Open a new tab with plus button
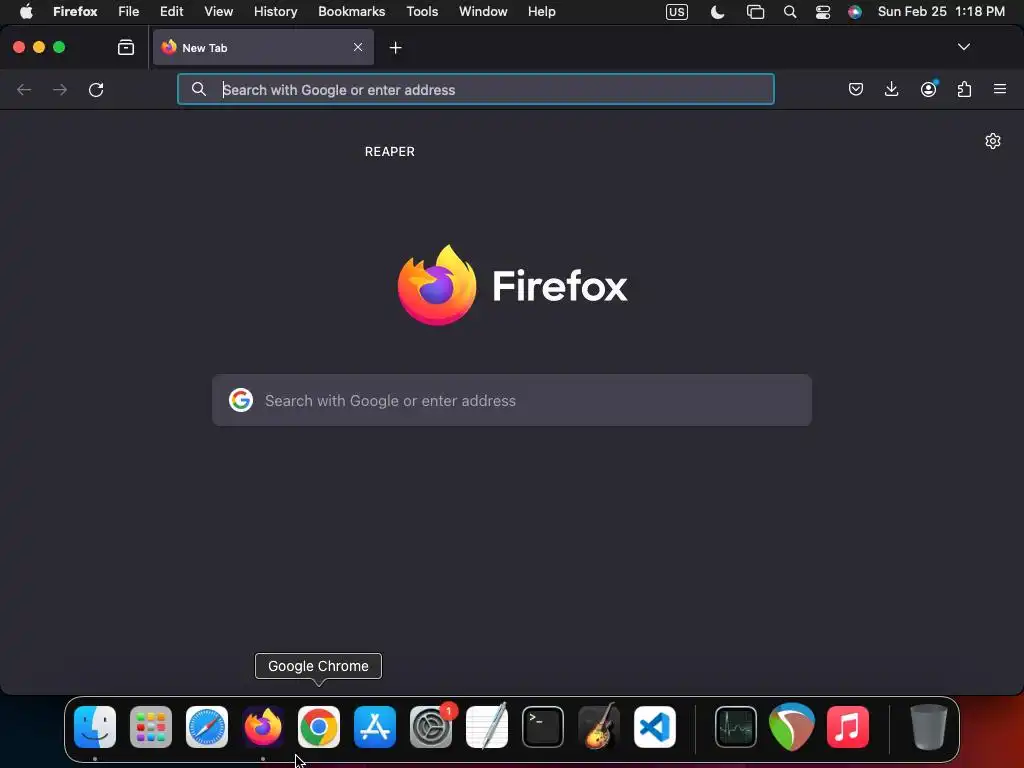This screenshot has width=1024, height=768. coord(395,48)
